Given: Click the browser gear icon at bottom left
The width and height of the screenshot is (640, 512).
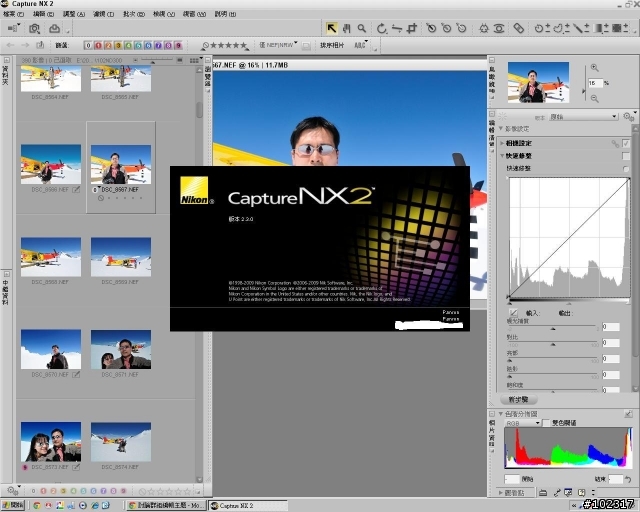Looking at the screenshot, I should (x=13, y=490).
